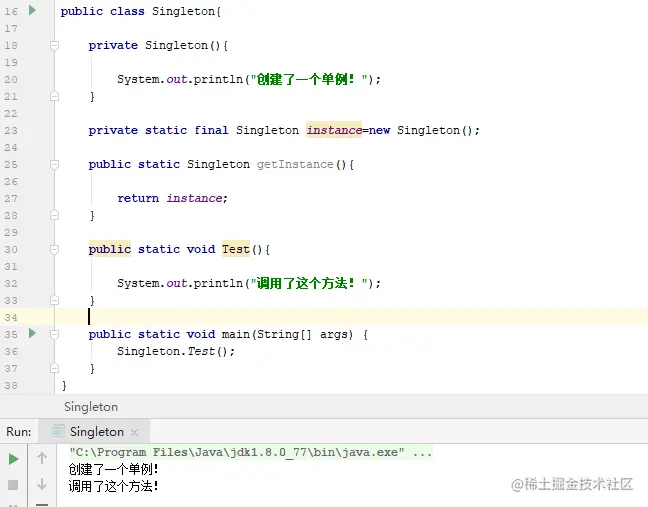Run the main method from the line 35 gutter arrow
The width and height of the screenshot is (648, 507).
click(32, 333)
